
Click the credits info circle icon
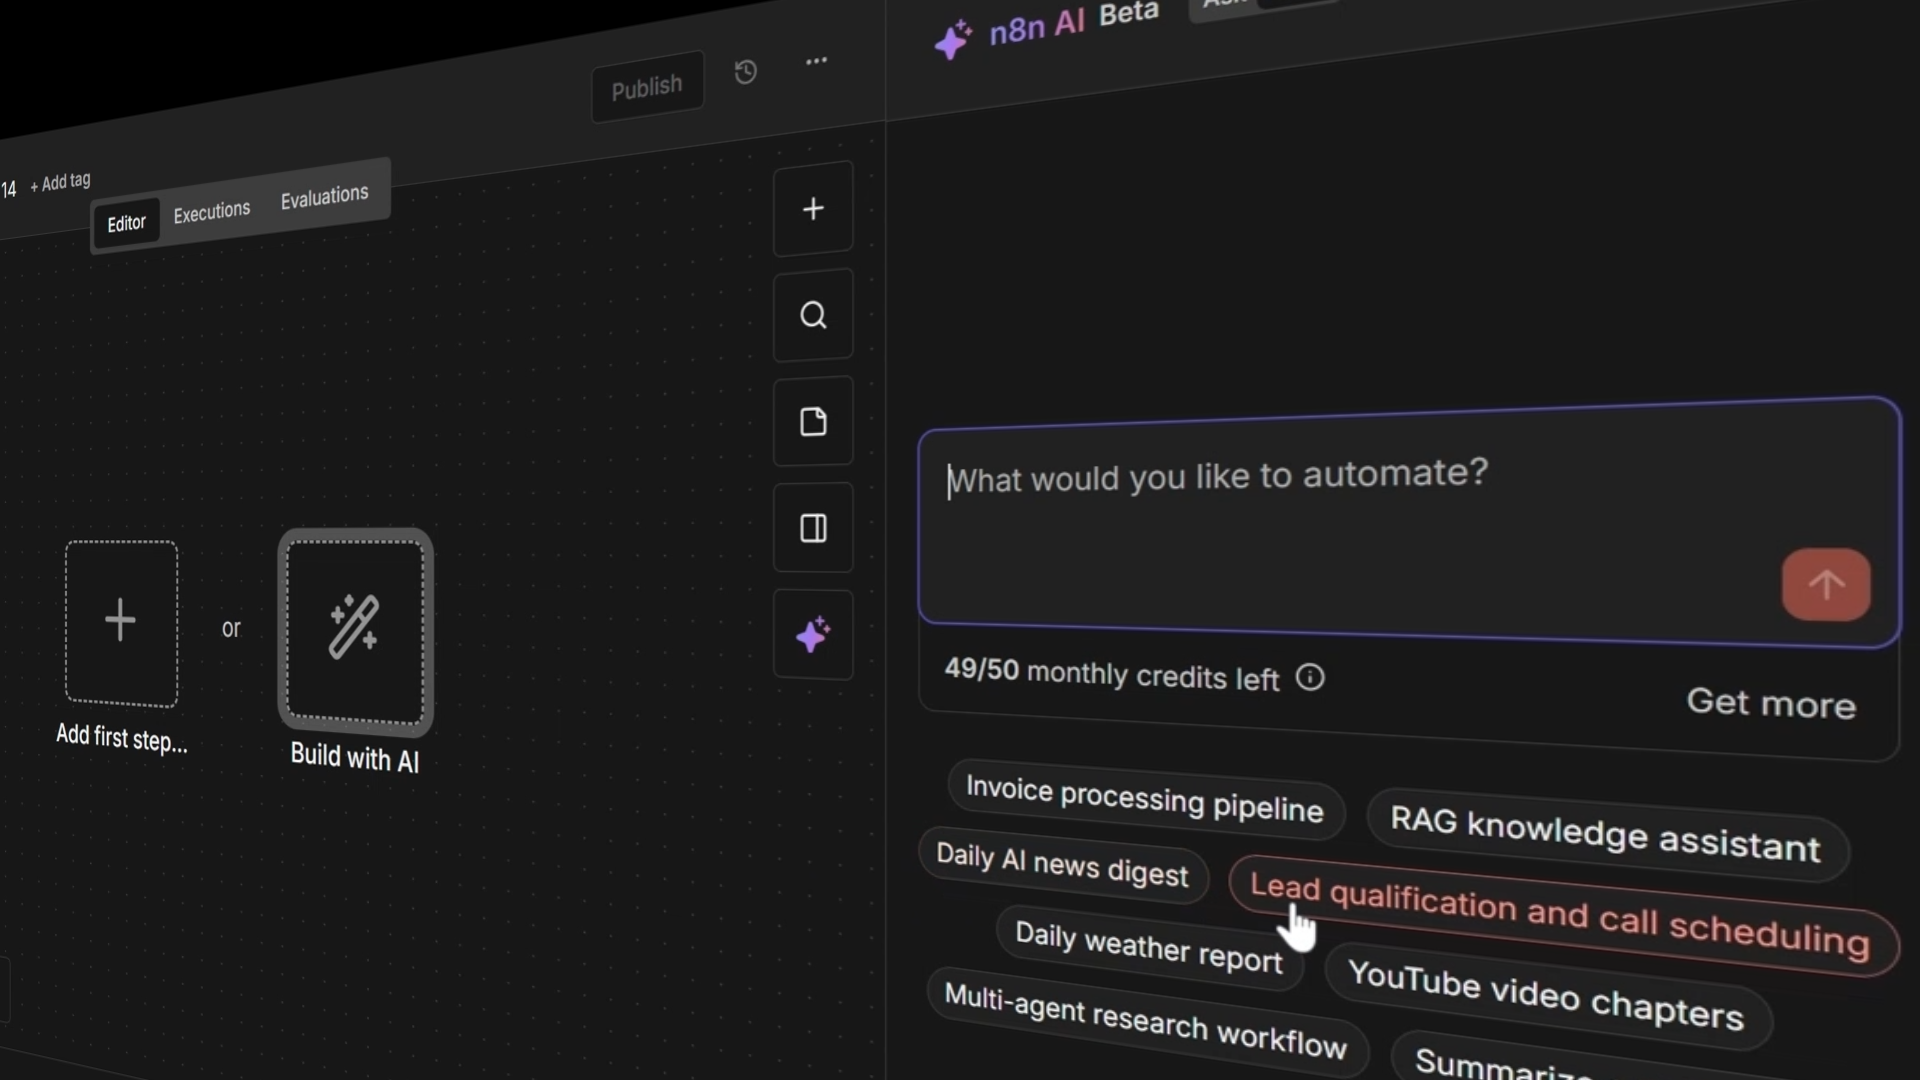tap(1310, 678)
